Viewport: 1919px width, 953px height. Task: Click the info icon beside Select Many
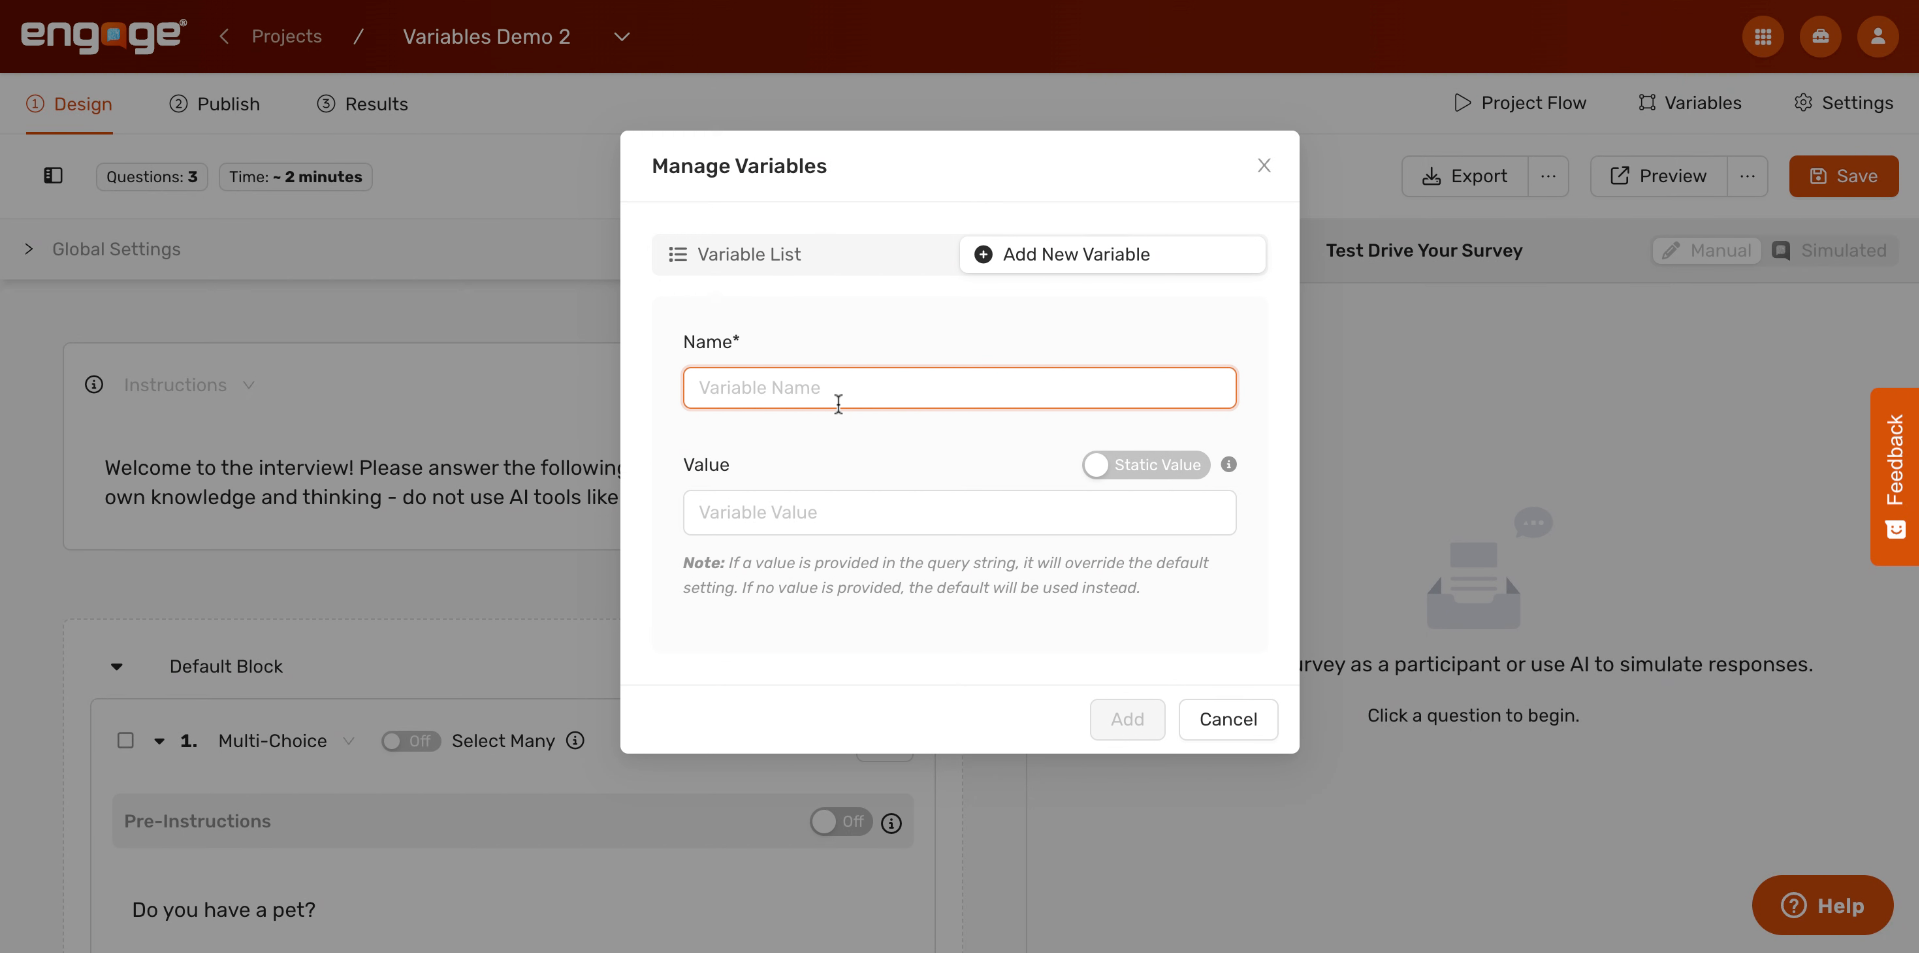(x=575, y=741)
